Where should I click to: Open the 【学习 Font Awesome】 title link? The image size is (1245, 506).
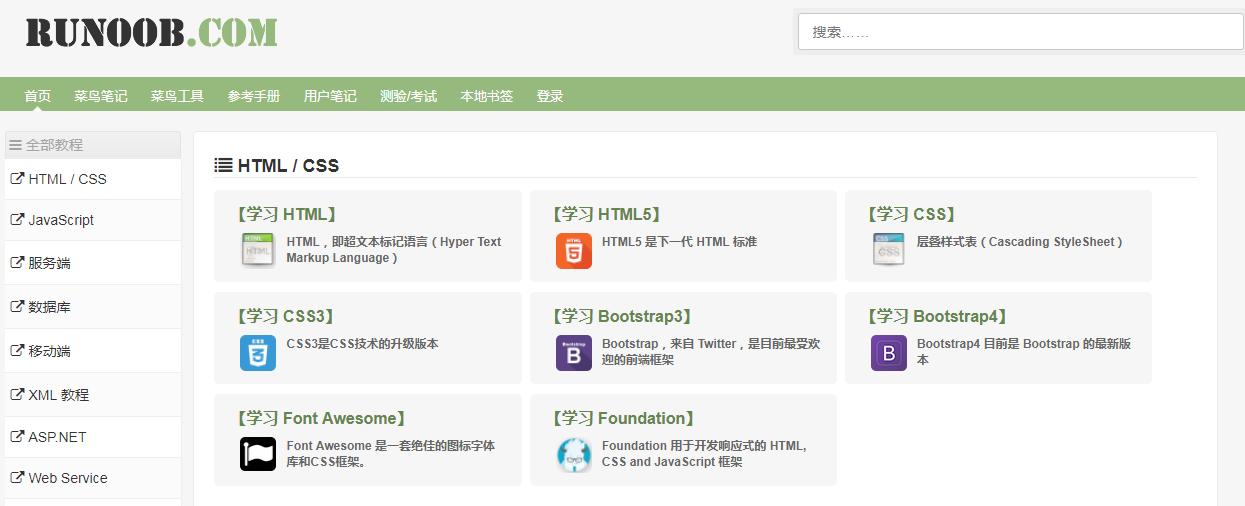point(321,418)
